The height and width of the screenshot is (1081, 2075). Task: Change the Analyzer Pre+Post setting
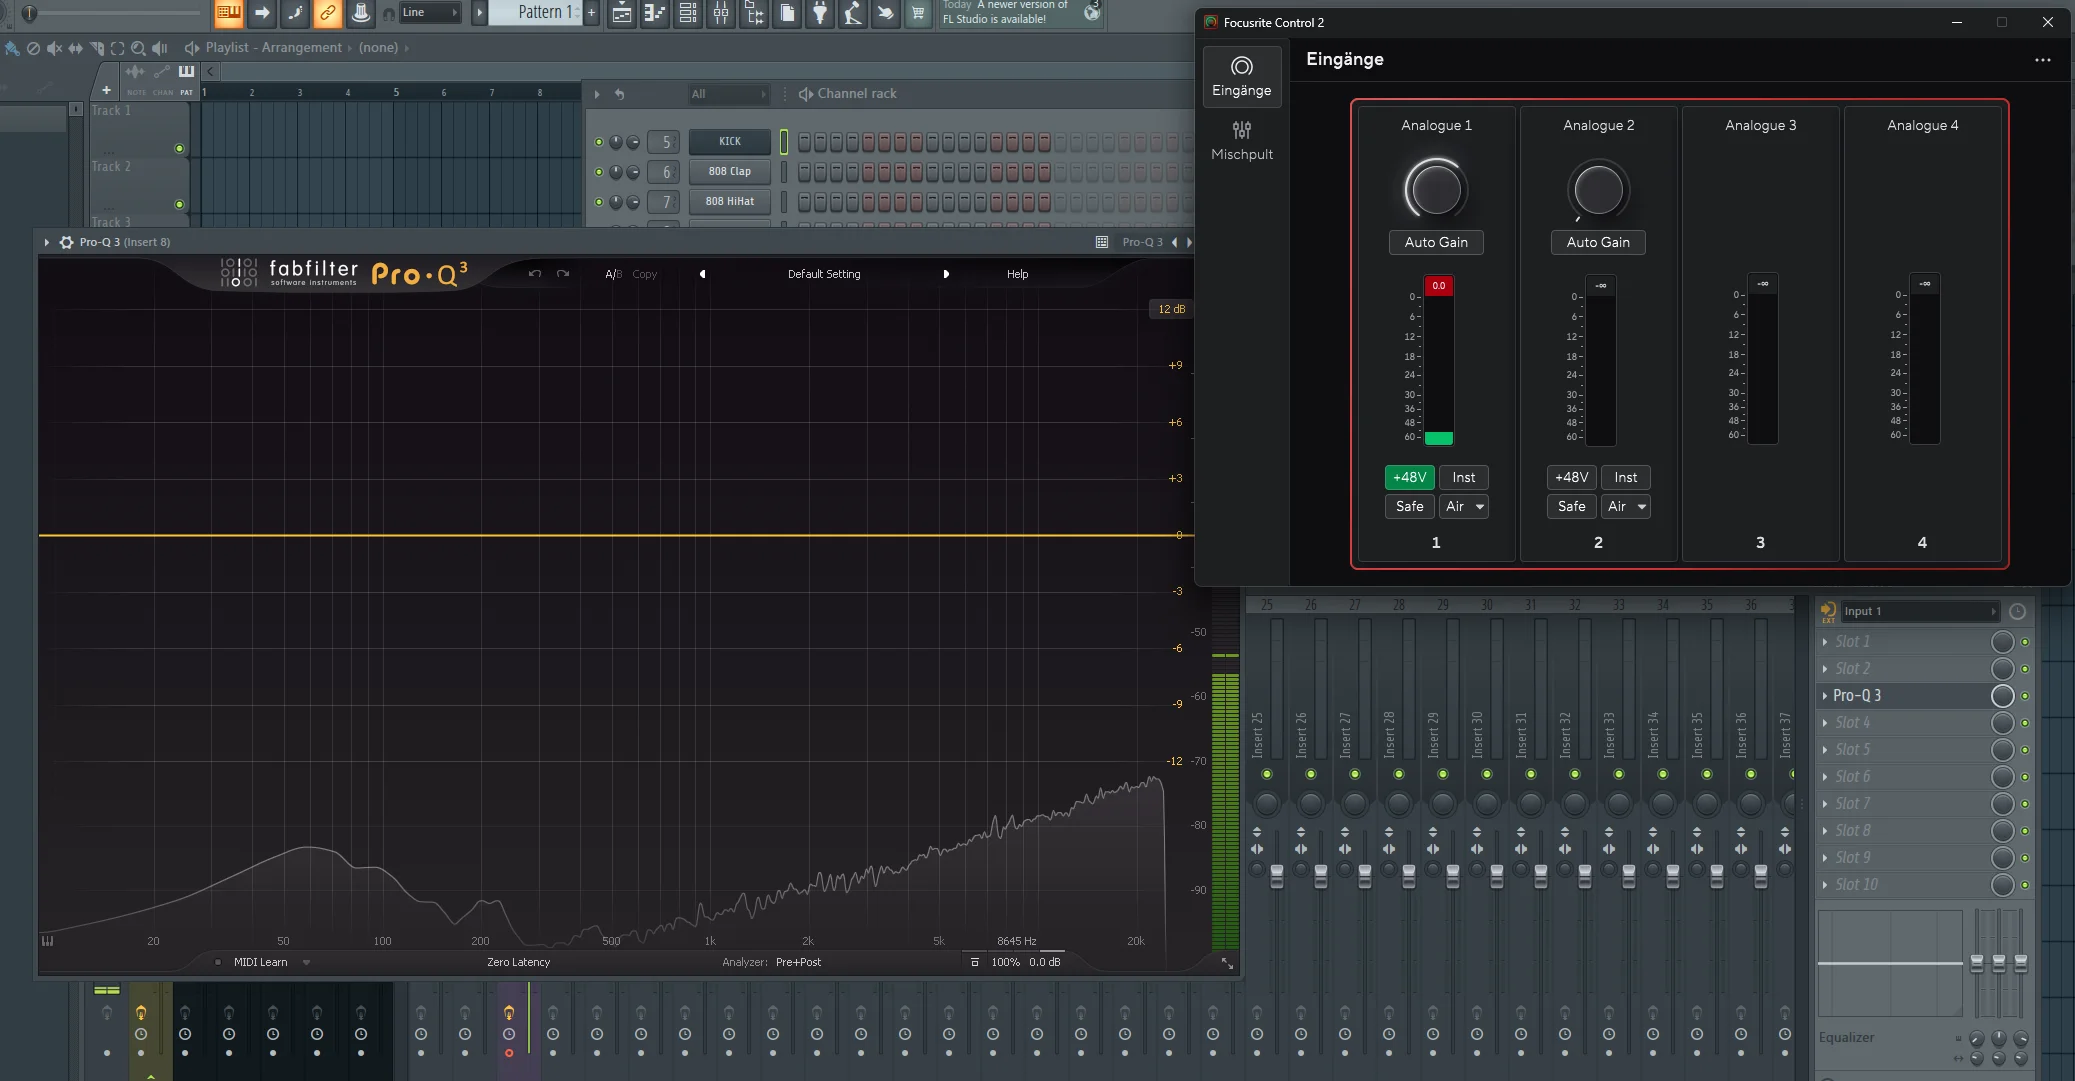click(x=798, y=963)
